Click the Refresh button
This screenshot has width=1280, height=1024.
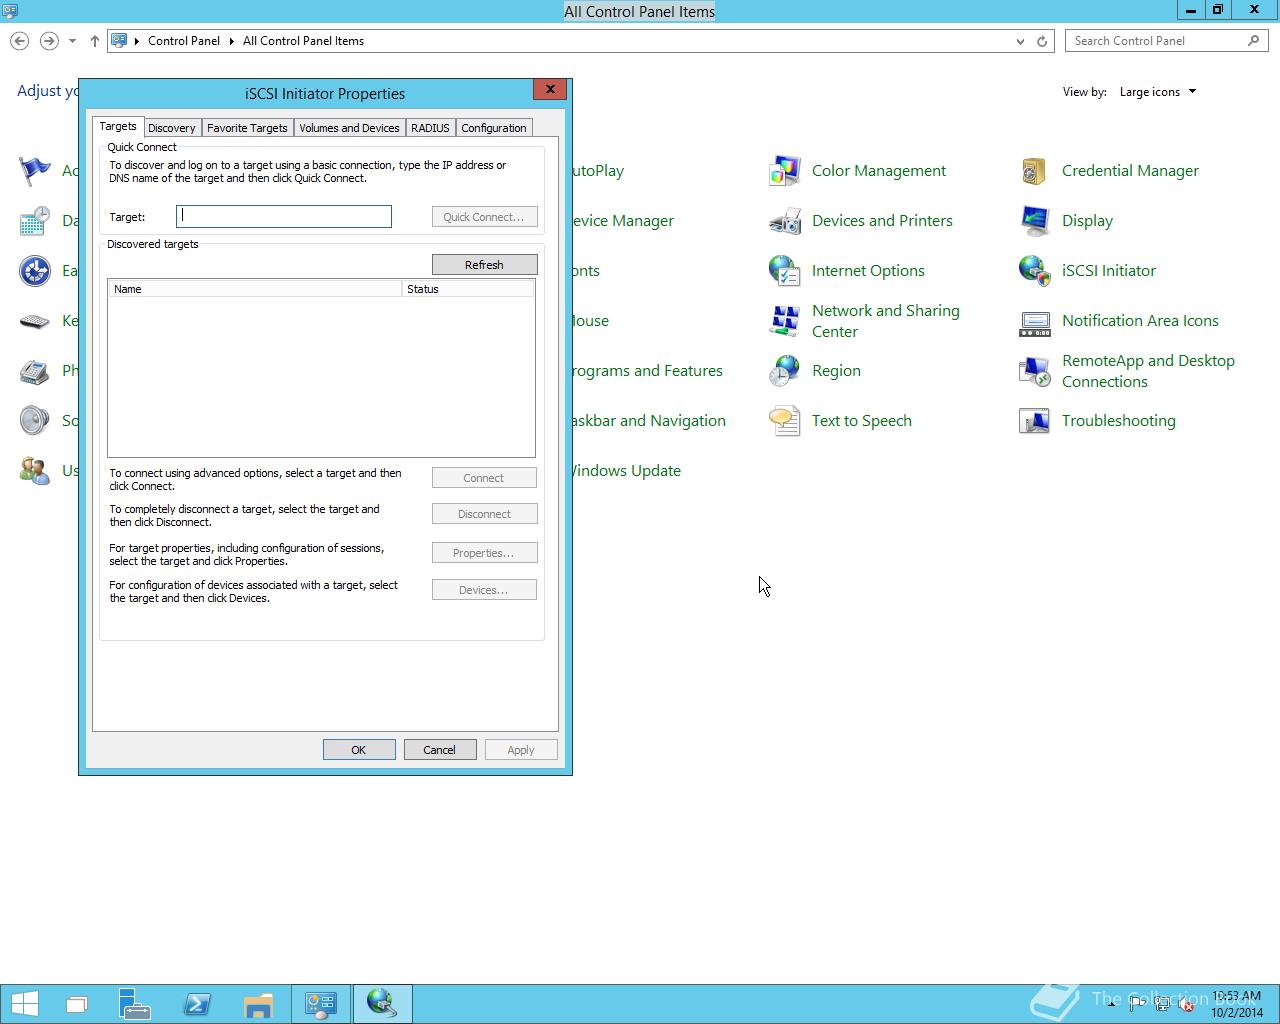pos(484,265)
